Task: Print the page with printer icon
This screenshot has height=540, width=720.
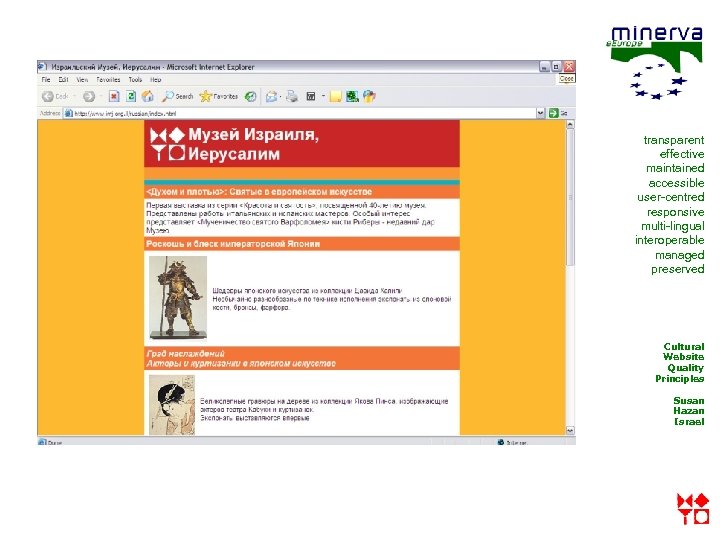Action: [292, 96]
